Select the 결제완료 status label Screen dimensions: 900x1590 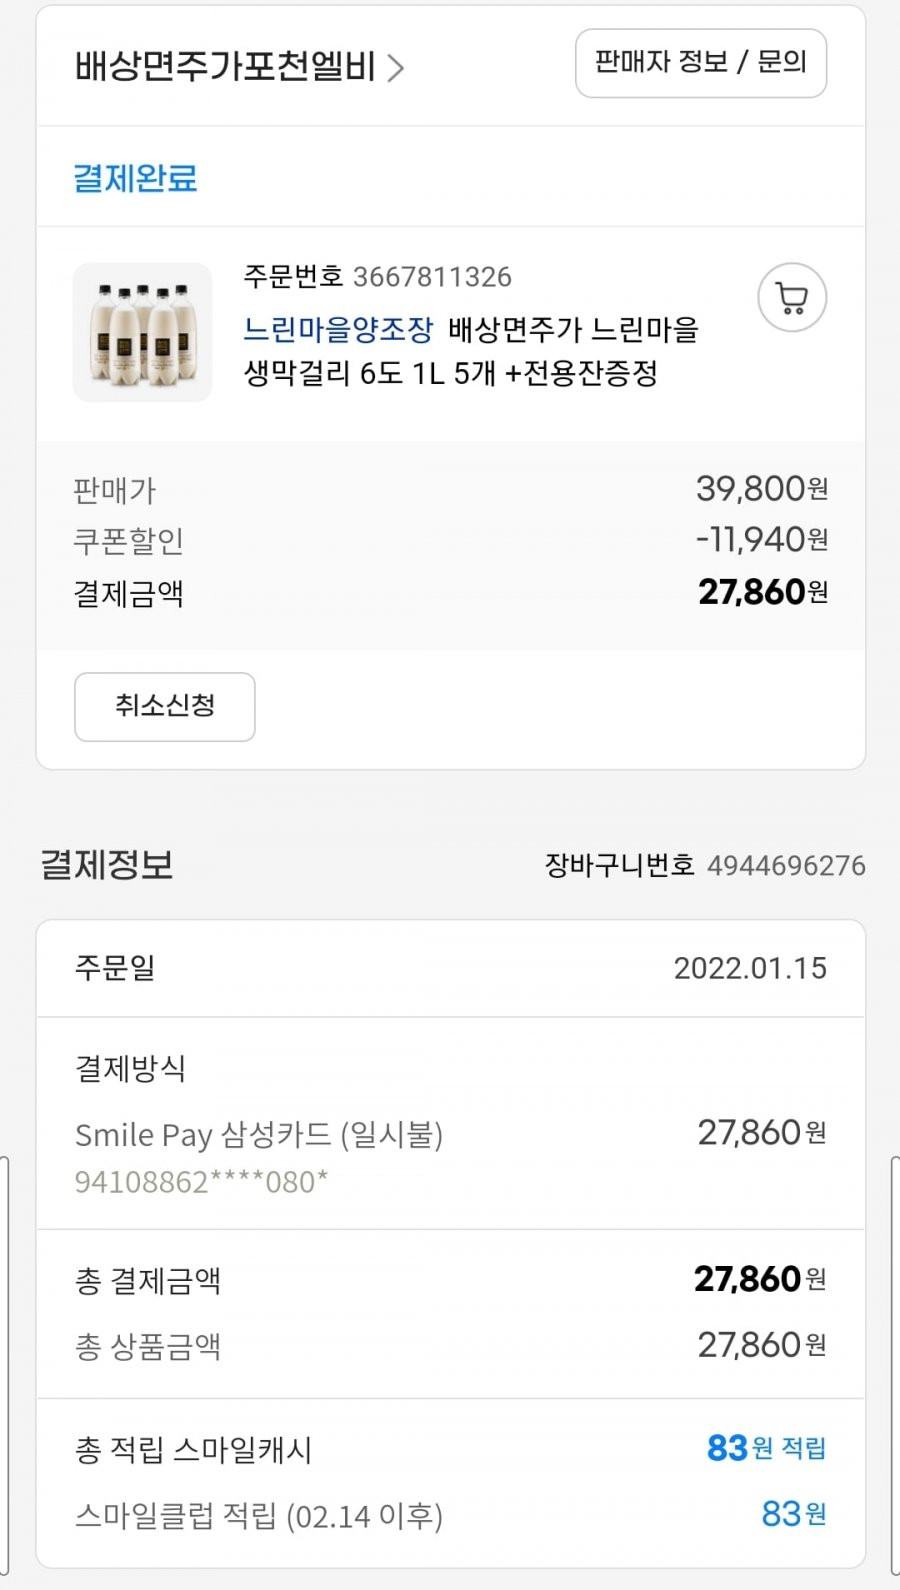click(x=136, y=178)
